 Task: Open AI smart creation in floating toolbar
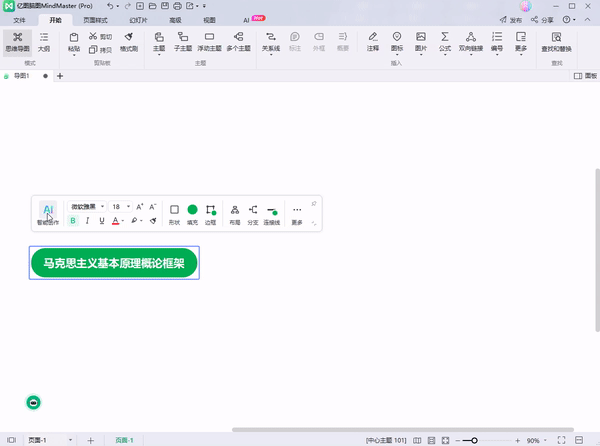coord(48,214)
